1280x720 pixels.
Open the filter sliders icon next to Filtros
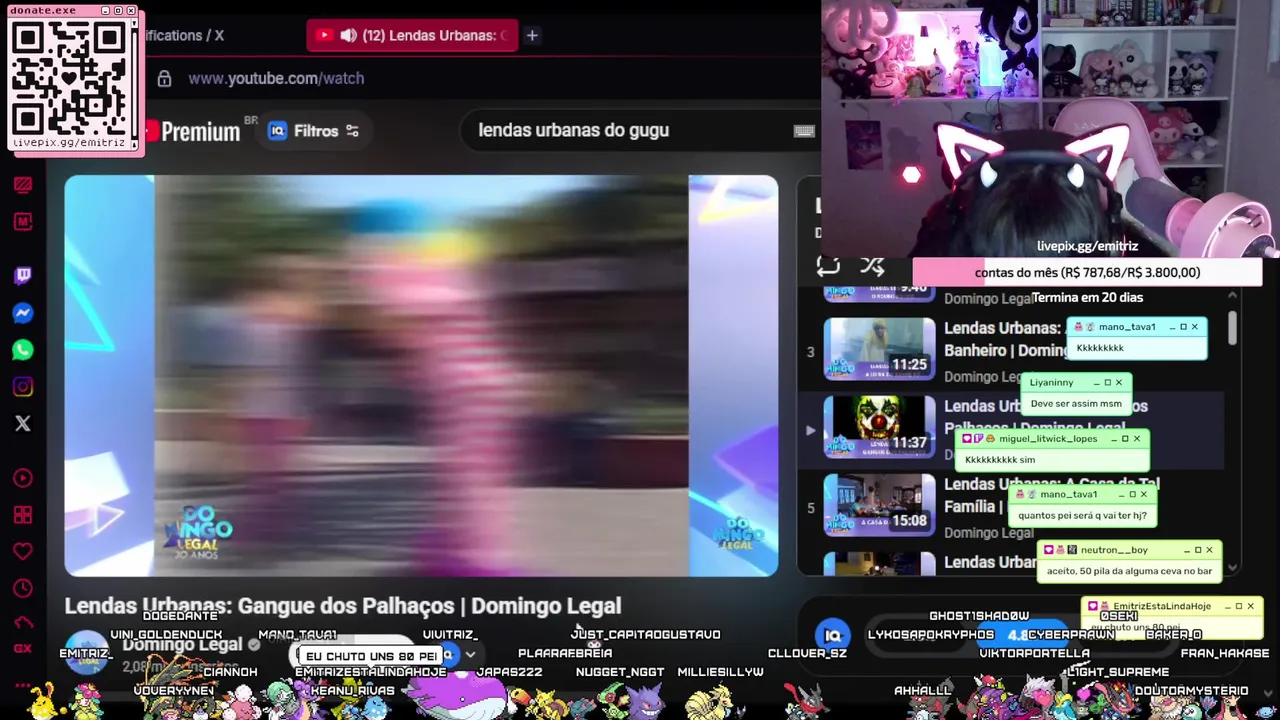352,131
